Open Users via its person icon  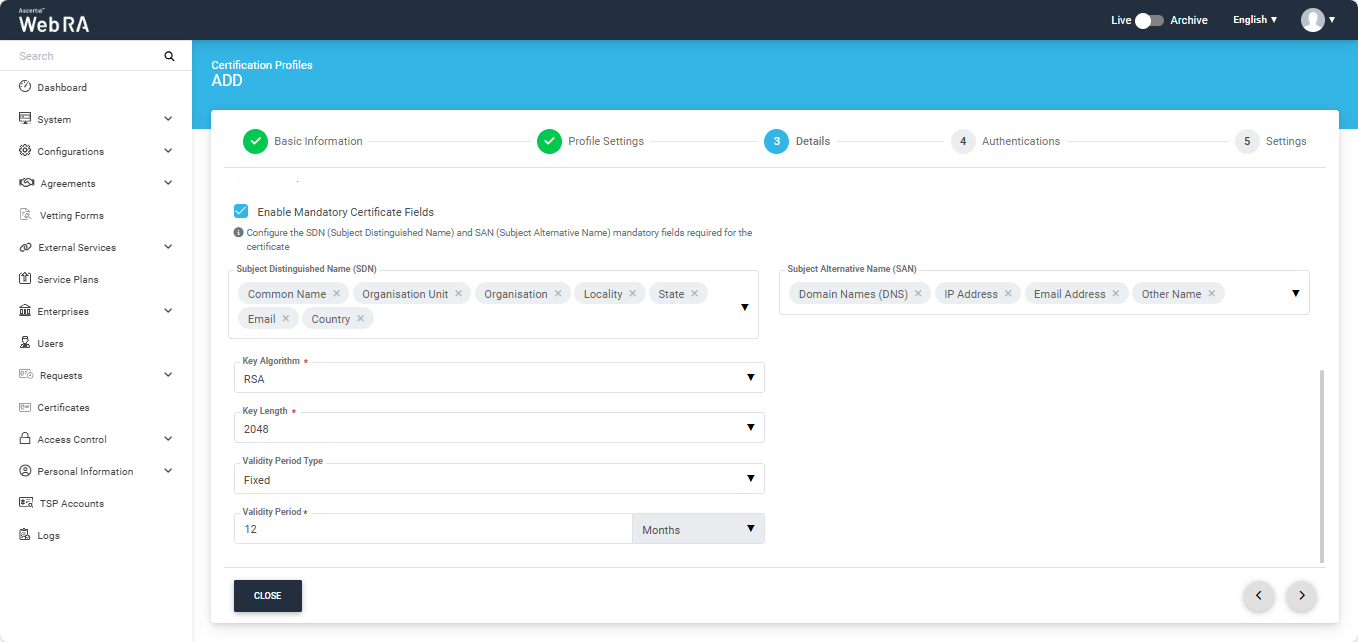coord(26,343)
